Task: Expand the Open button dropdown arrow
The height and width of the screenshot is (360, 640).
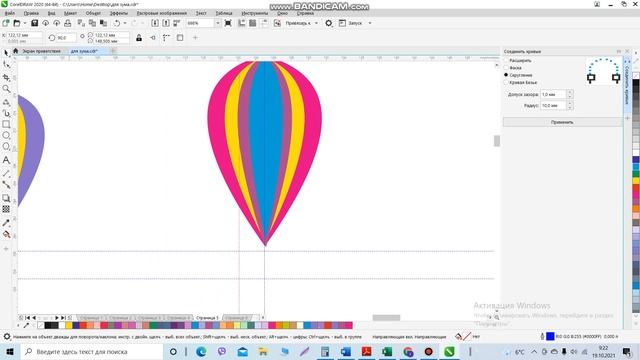Action: coord(24,23)
